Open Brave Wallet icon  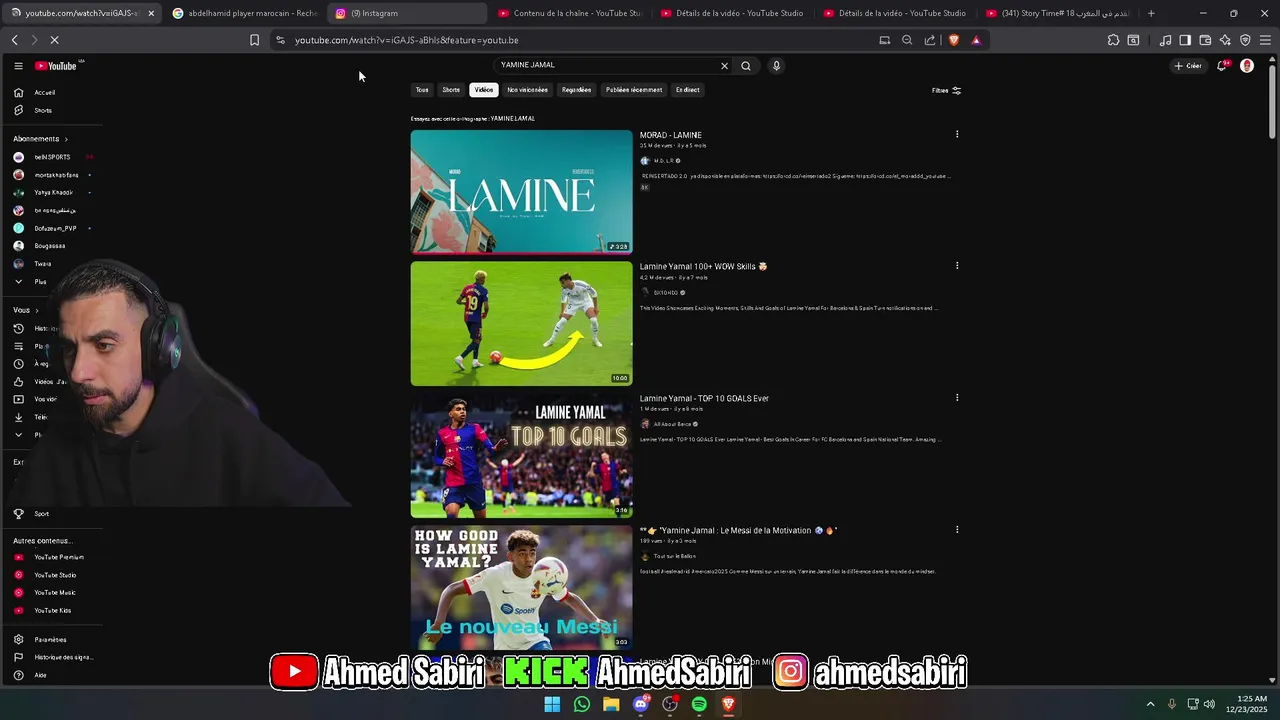tap(1205, 40)
